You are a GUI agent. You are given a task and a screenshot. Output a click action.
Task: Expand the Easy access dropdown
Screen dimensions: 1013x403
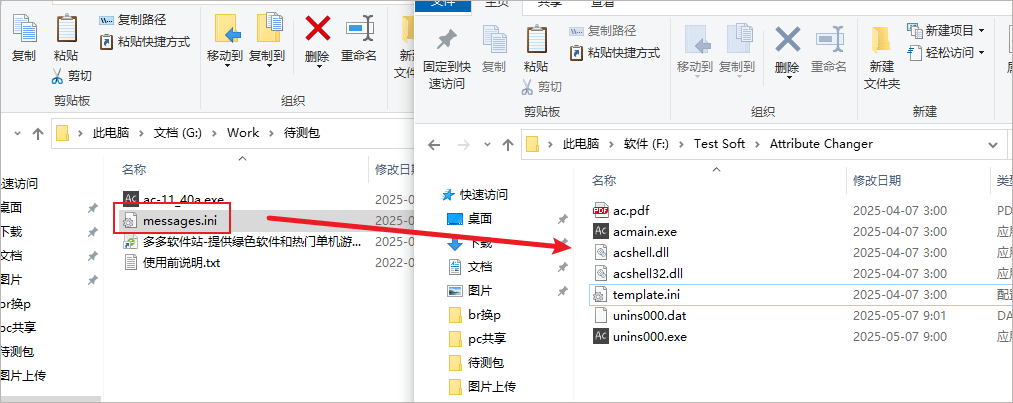pos(946,52)
